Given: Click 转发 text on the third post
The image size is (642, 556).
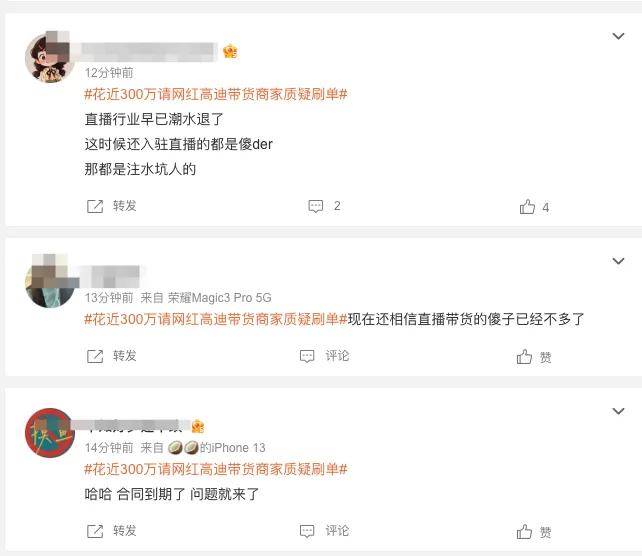Looking at the screenshot, I should [124, 531].
